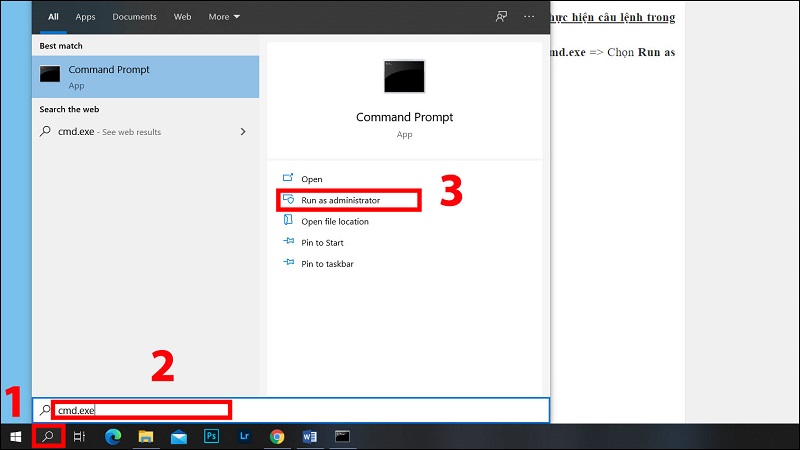Open Google Chrome from the taskbar
This screenshot has height=450, width=800.
tap(276, 437)
